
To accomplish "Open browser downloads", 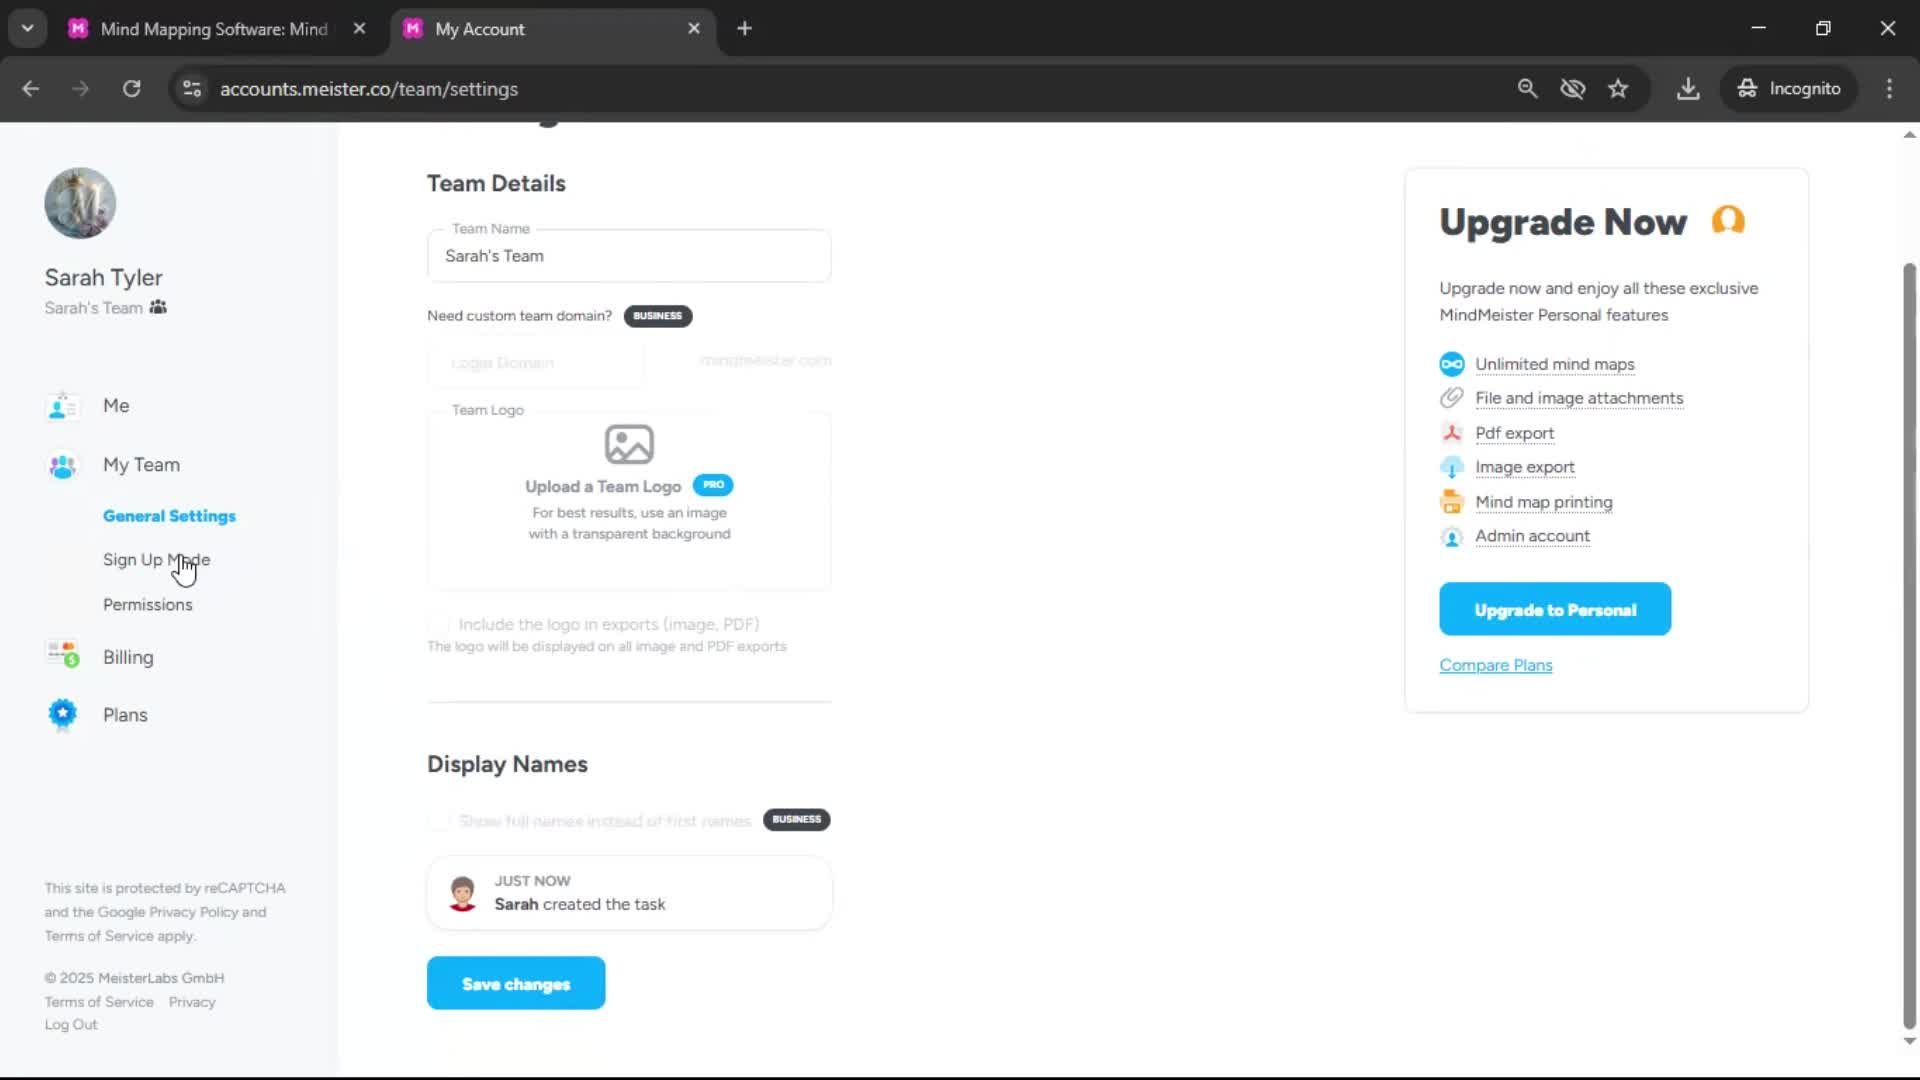I will tap(1688, 89).
